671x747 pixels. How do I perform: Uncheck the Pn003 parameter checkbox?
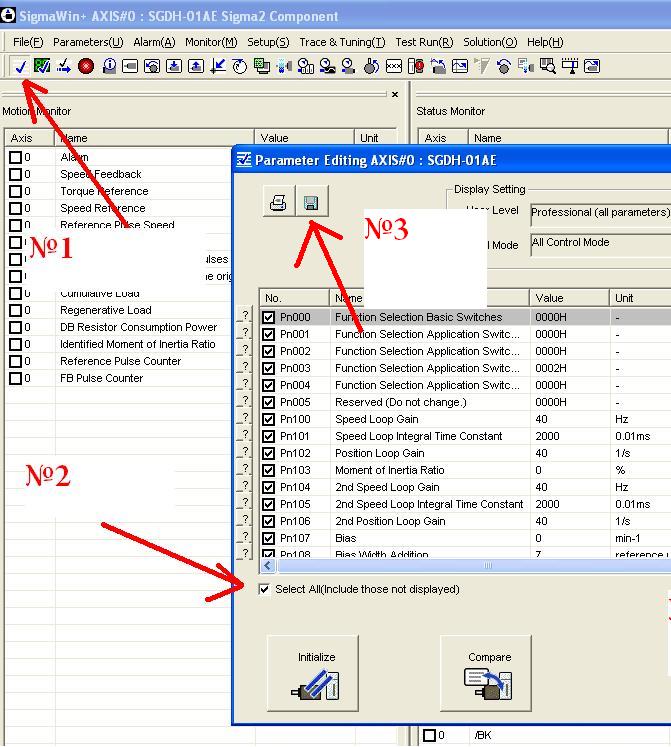[x=269, y=368]
